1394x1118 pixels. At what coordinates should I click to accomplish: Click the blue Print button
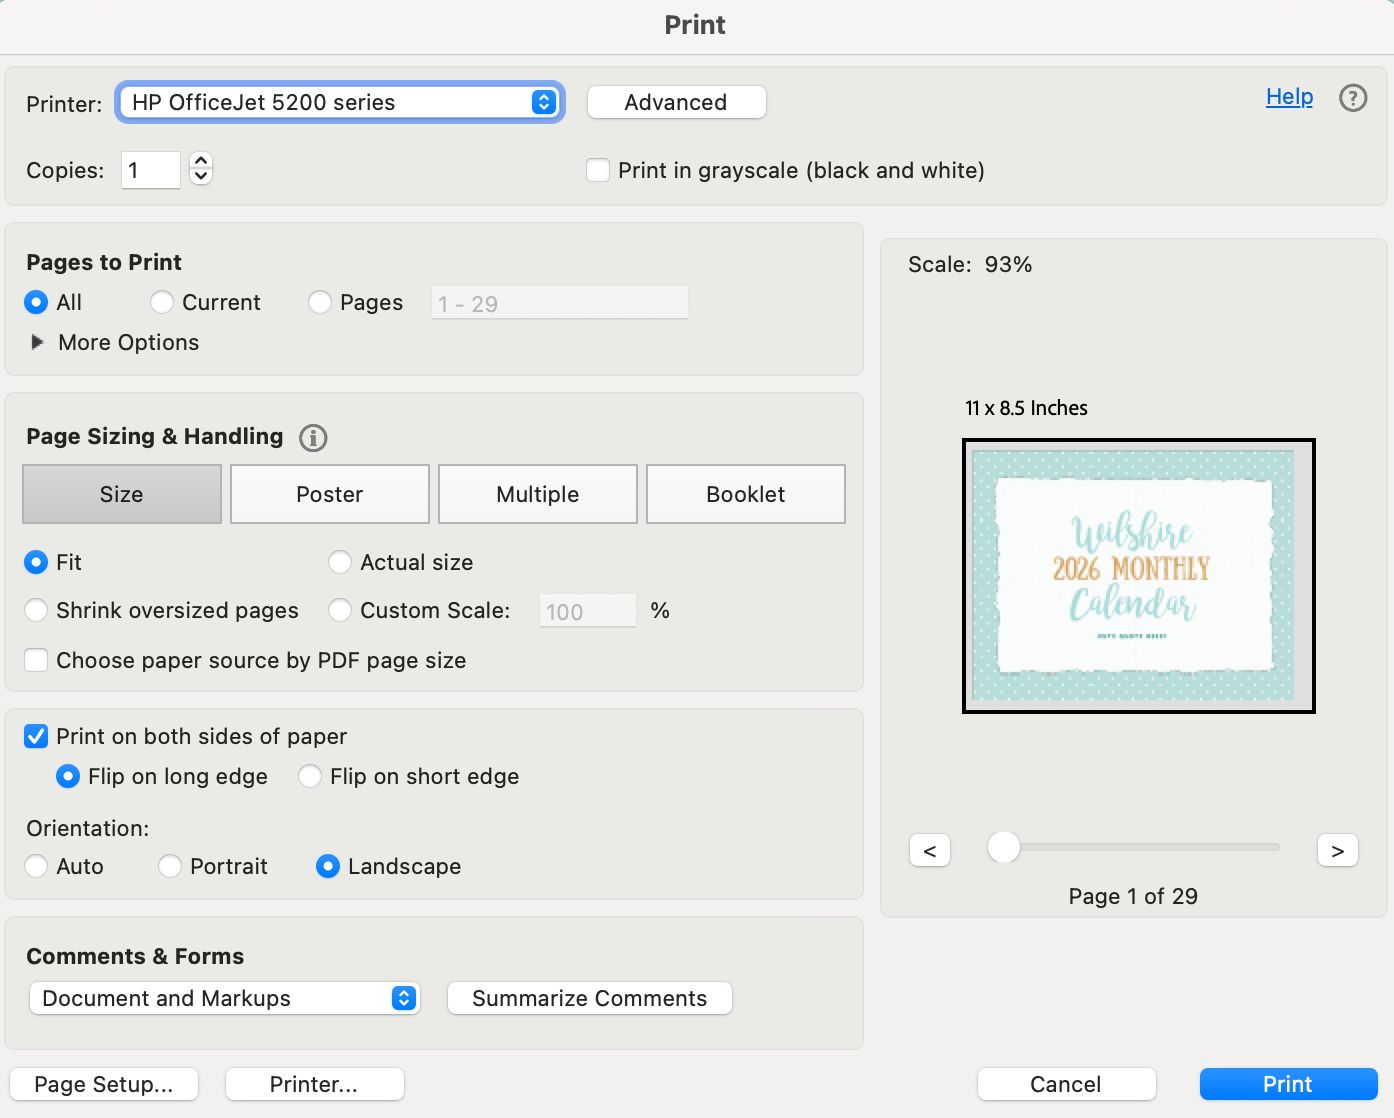click(1287, 1084)
